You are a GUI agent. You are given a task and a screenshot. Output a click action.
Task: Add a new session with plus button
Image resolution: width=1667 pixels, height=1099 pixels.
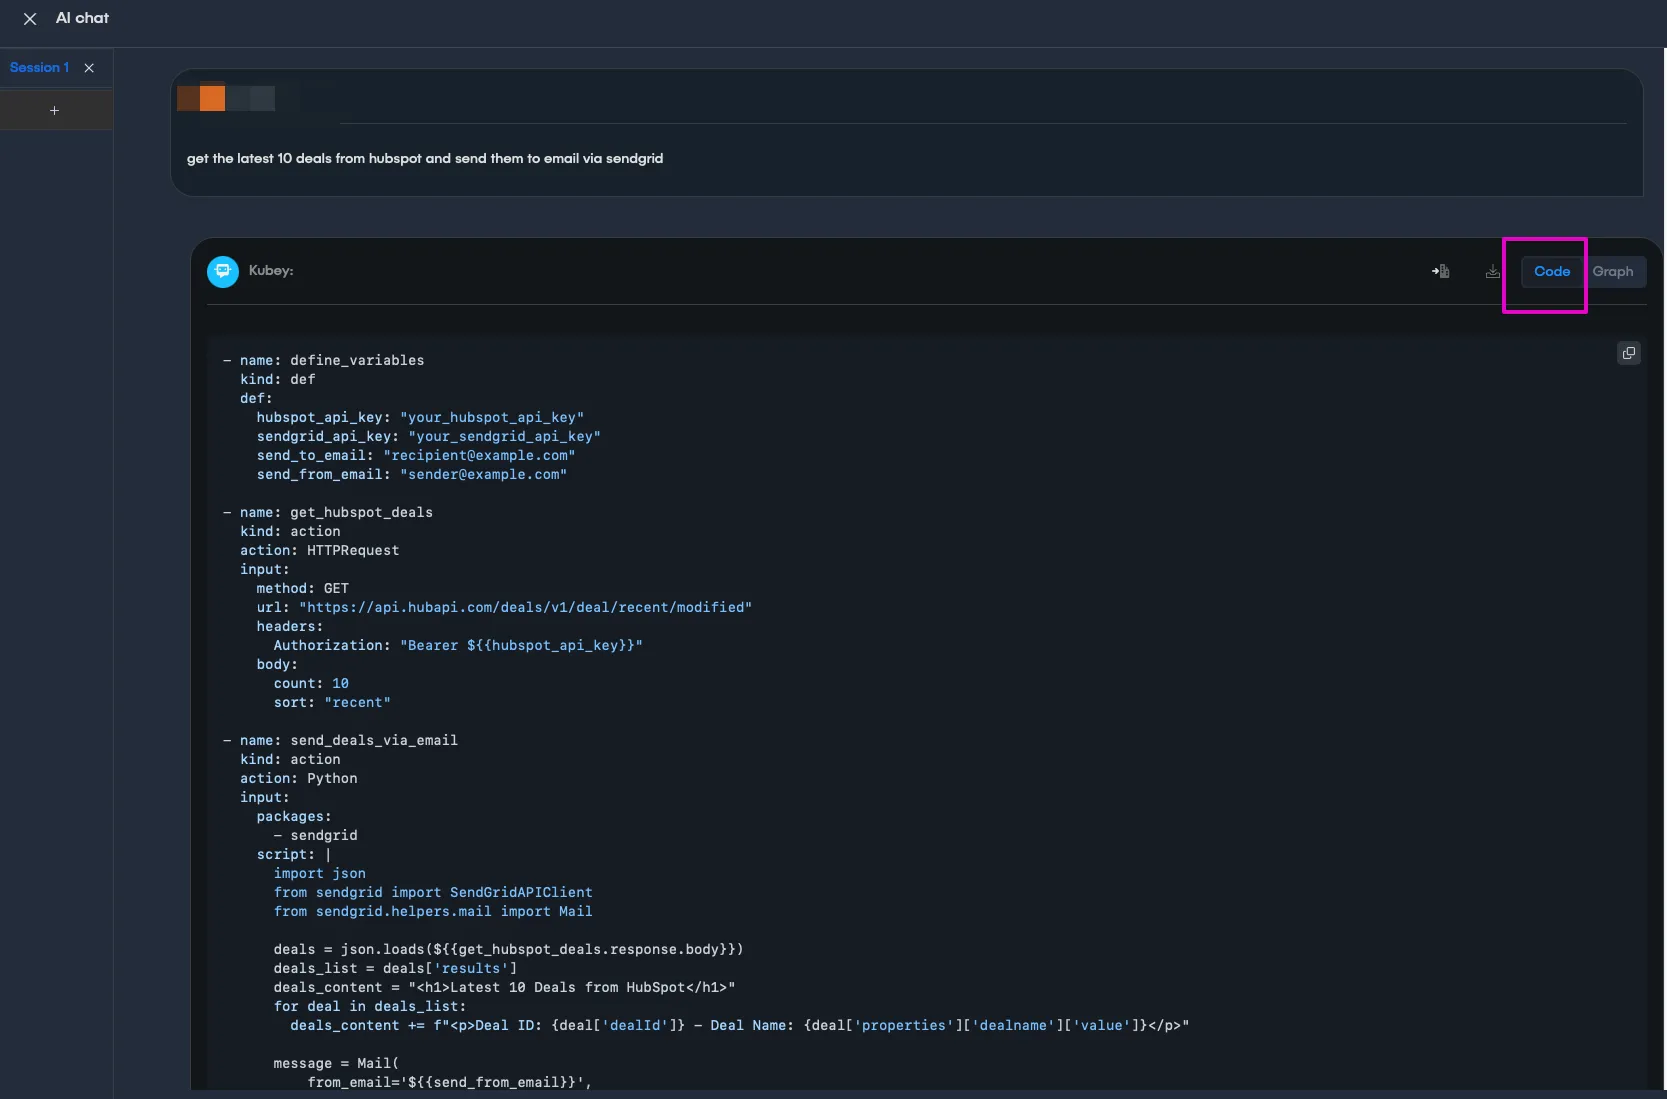(x=55, y=111)
